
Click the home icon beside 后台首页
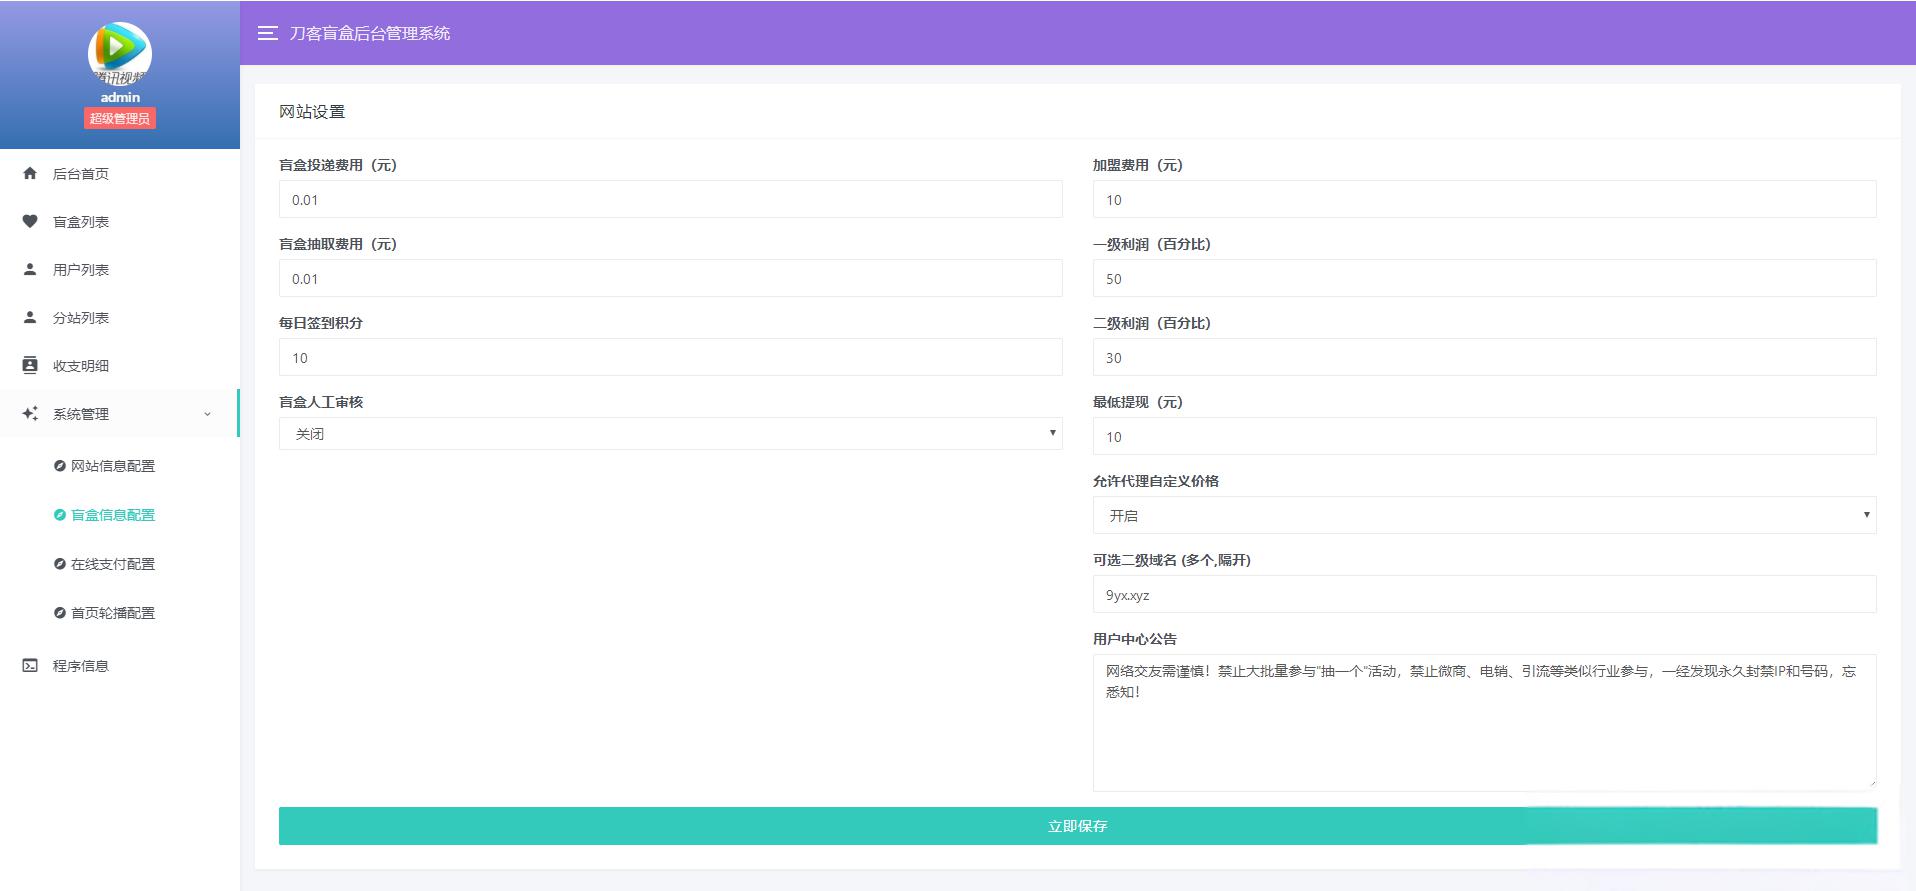click(30, 173)
